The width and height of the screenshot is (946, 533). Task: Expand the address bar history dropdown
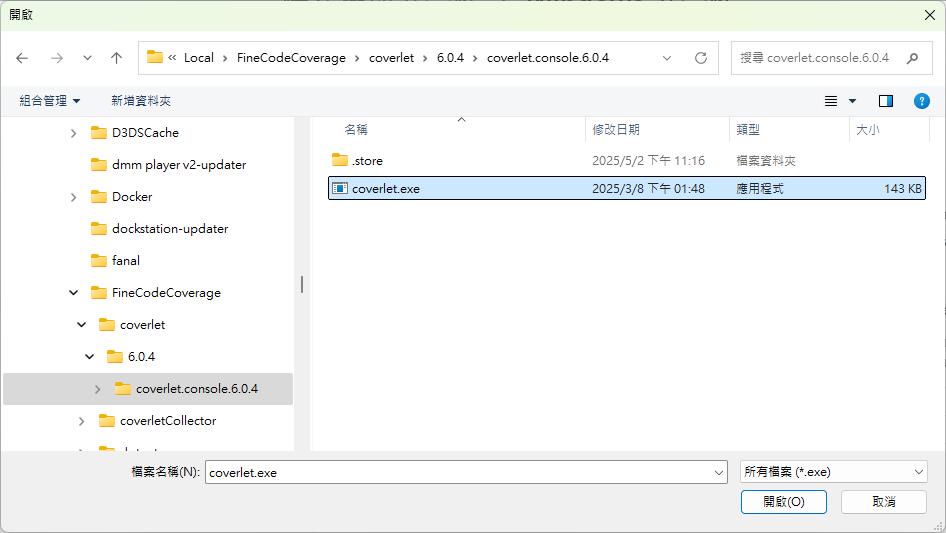click(667, 58)
